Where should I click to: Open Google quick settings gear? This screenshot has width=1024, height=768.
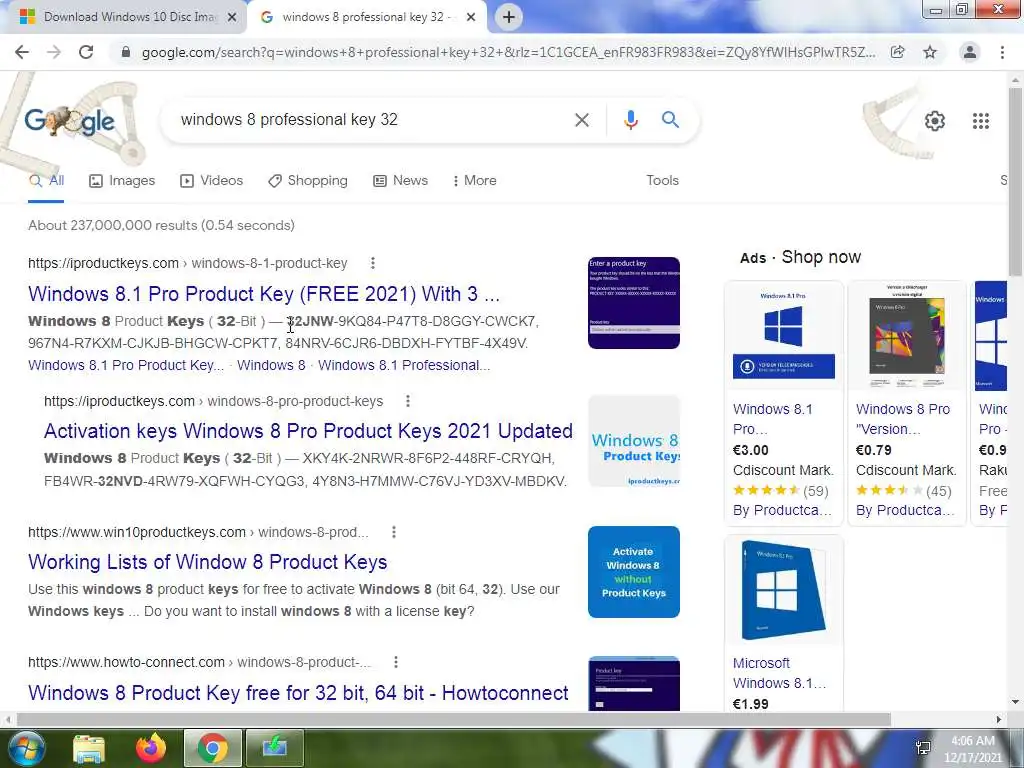coord(935,121)
